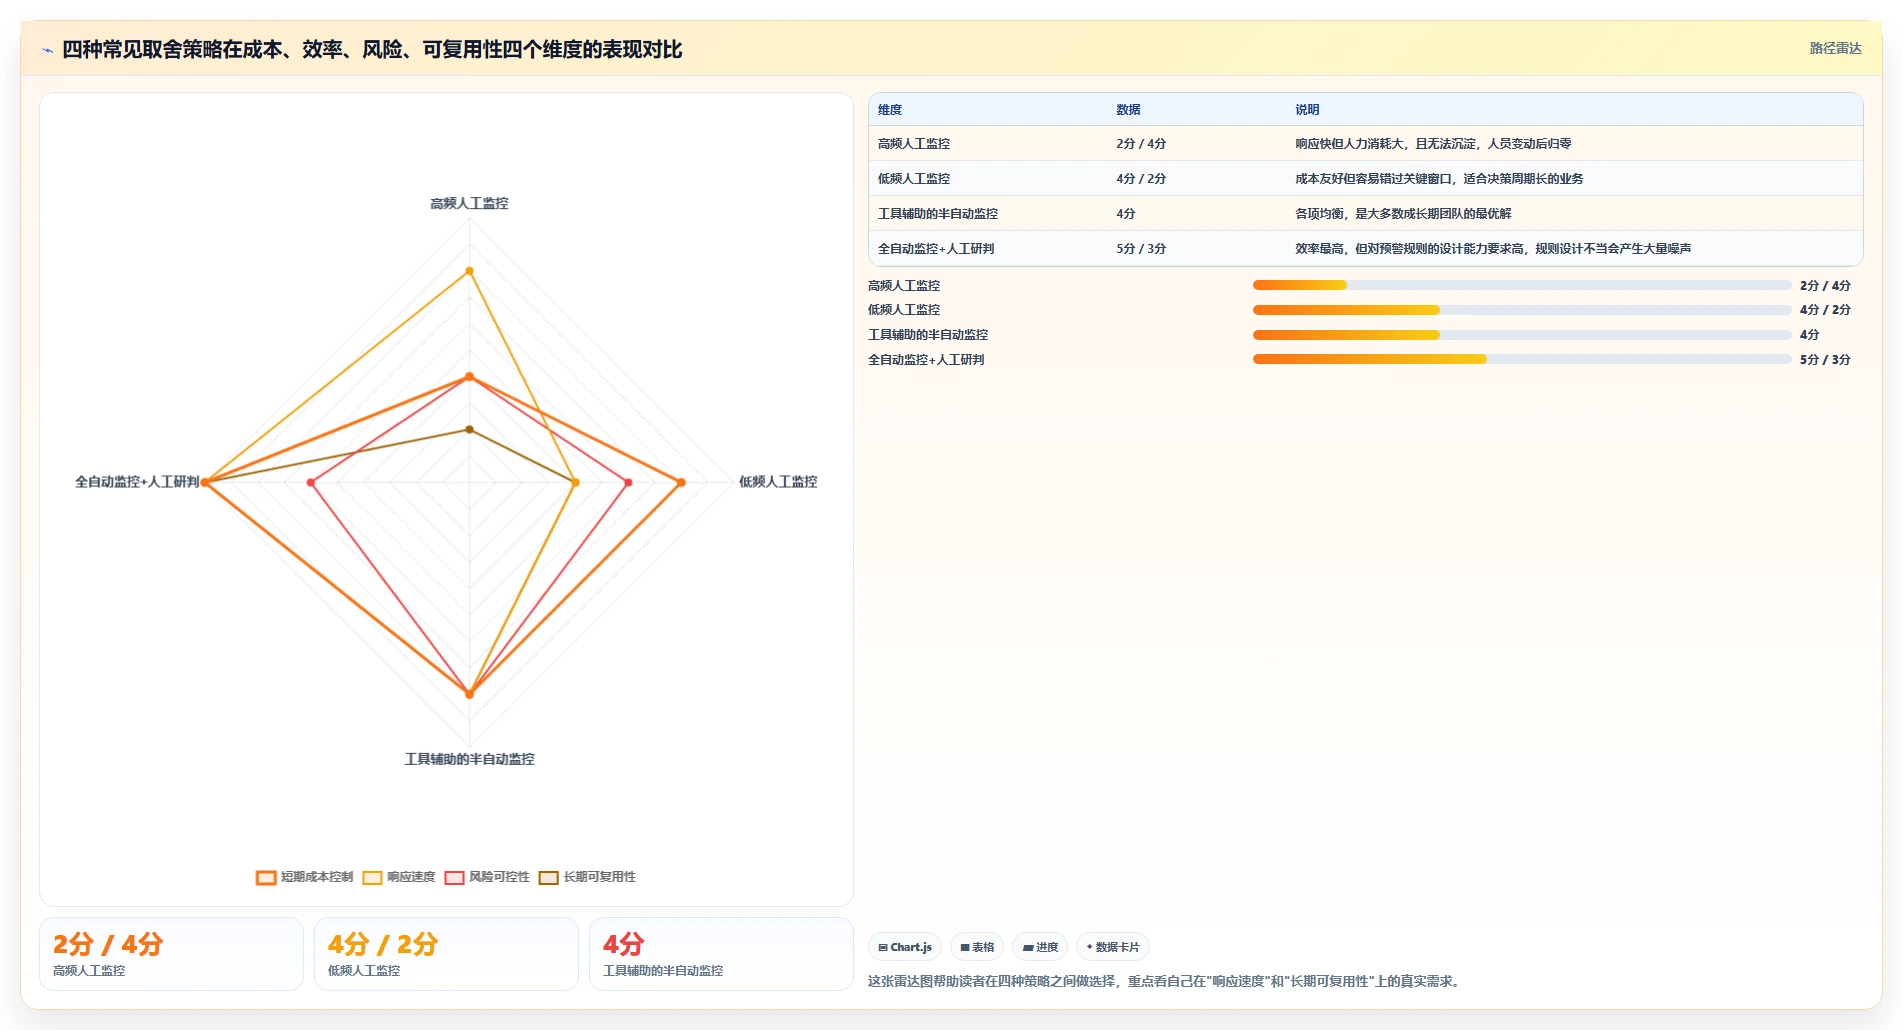Click the radar axis label 工具辅助的半自动监控
Screen dimensions: 1903x1030
(x=469, y=759)
